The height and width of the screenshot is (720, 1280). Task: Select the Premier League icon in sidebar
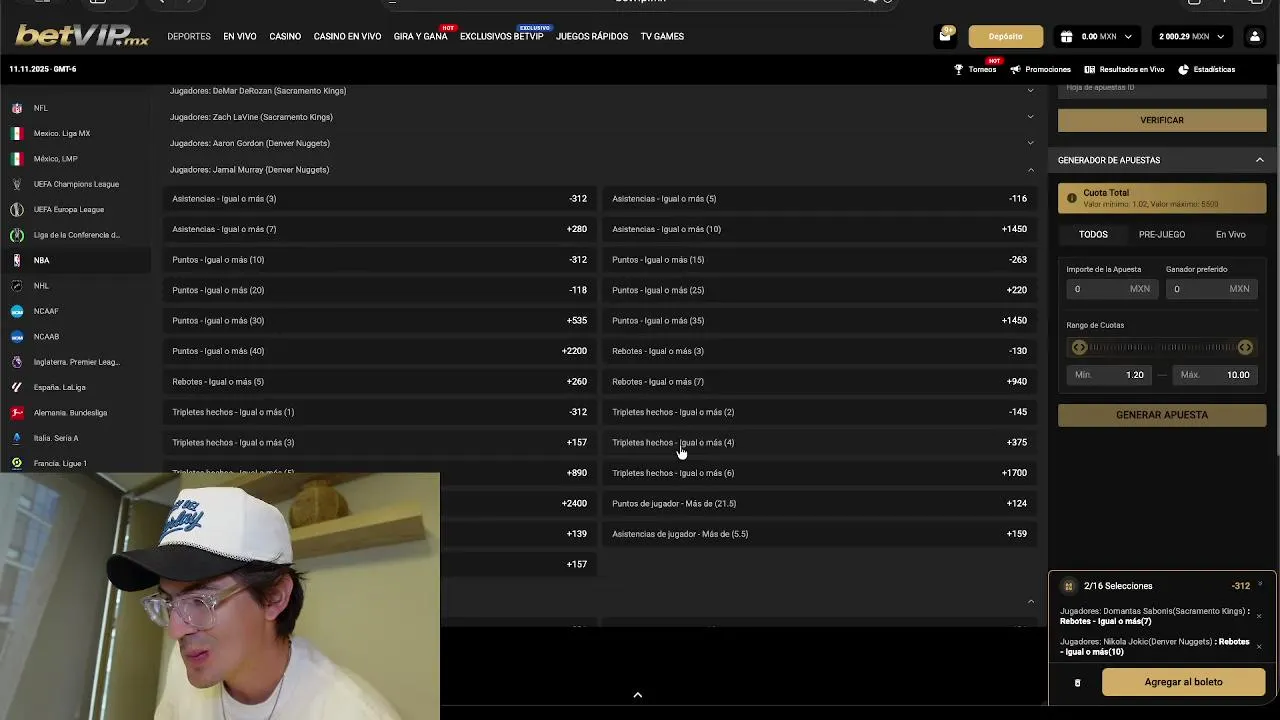(17, 362)
